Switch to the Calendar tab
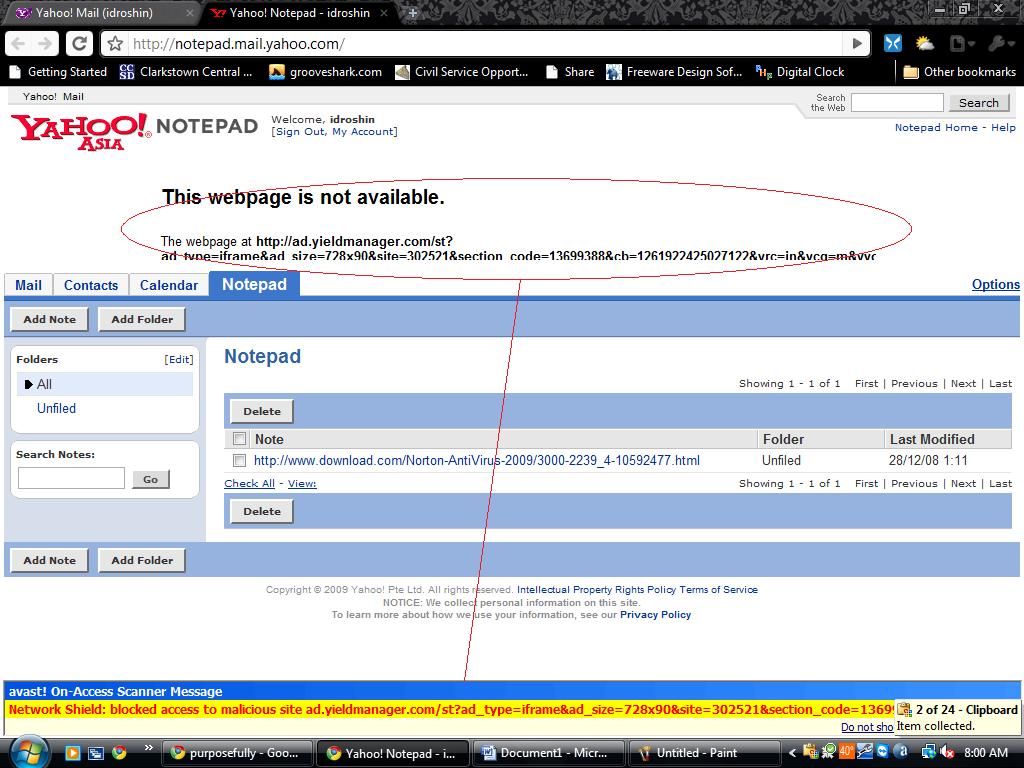 click(x=168, y=285)
